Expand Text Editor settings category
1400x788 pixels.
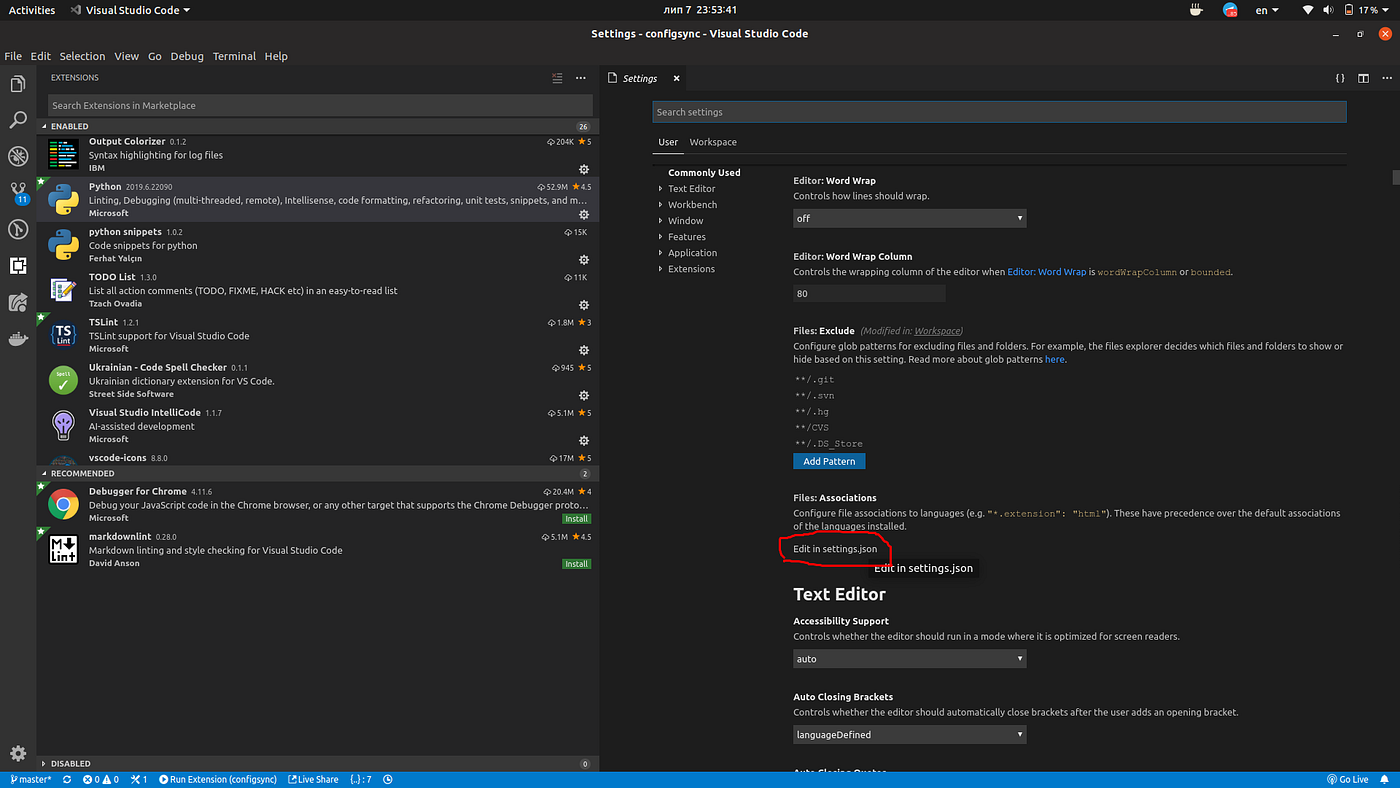tap(691, 188)
